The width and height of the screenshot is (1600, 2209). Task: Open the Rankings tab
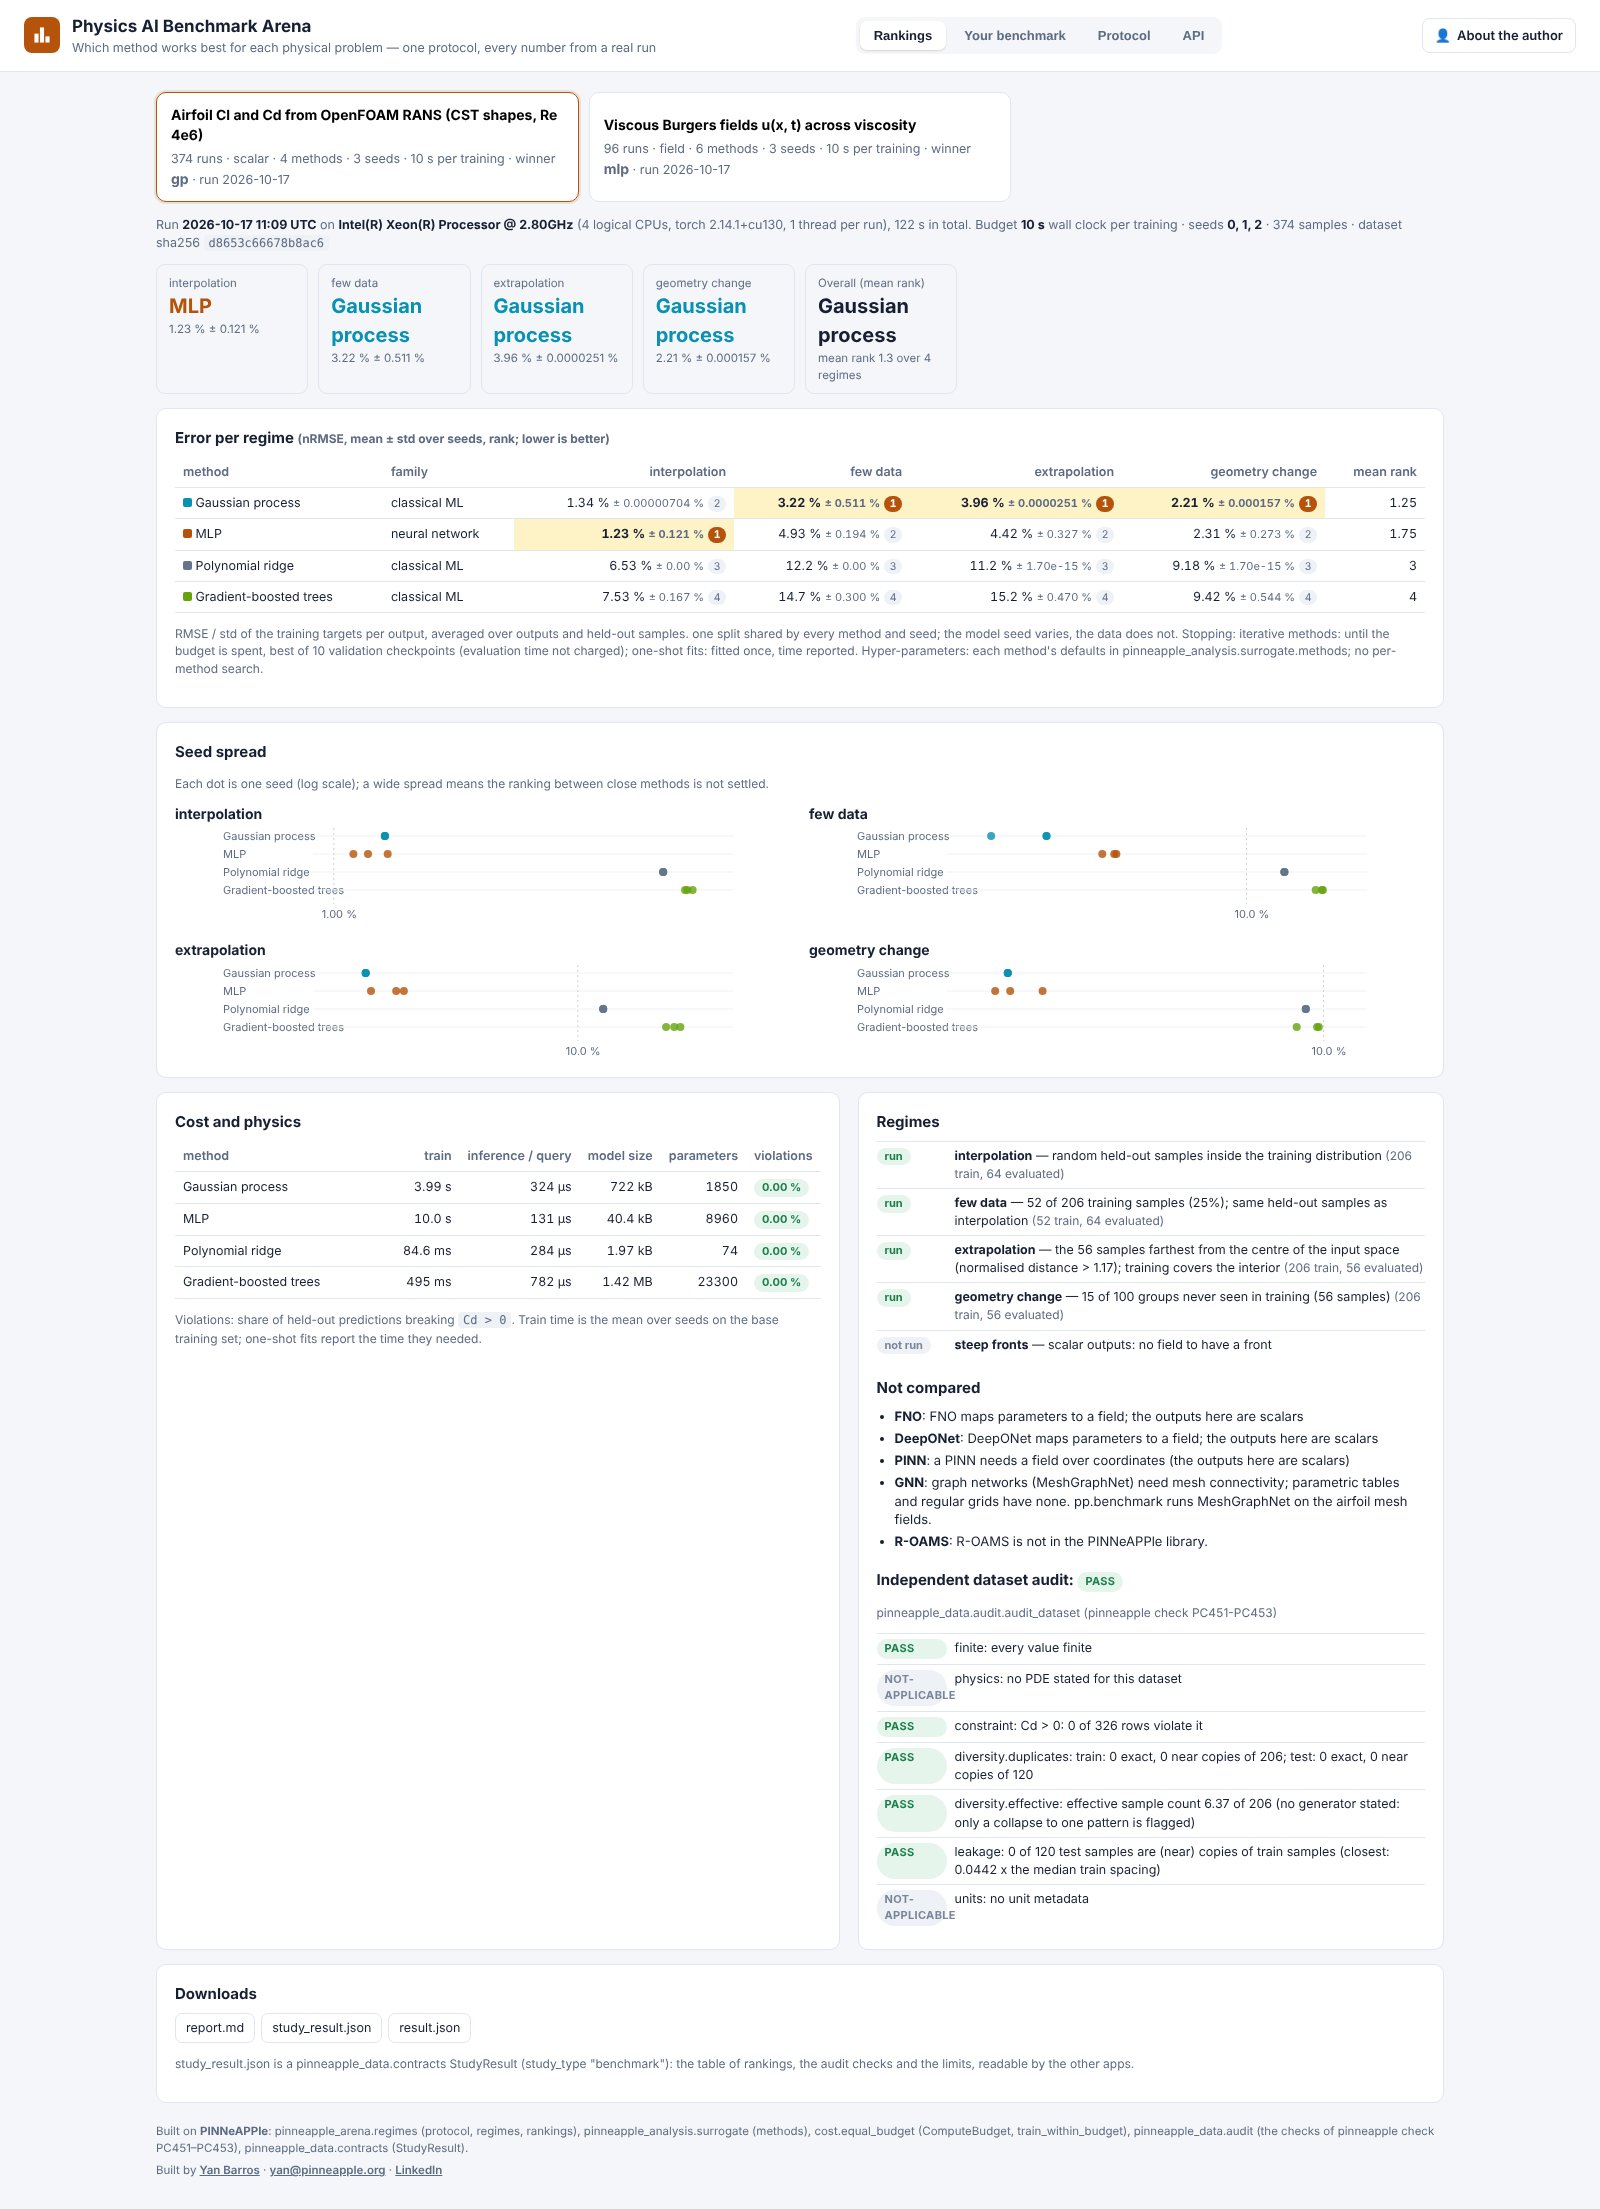click(x=902, y=36)
